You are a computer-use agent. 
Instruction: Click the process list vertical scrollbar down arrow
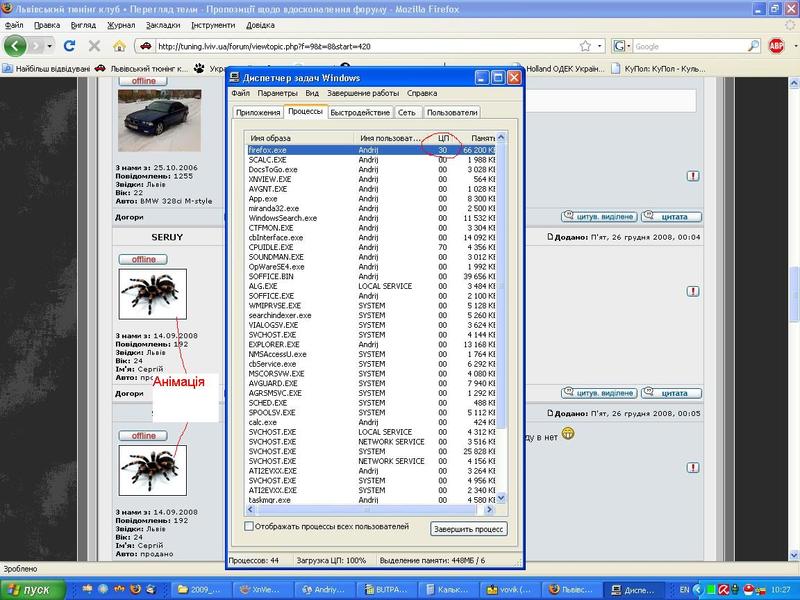point(501,498)
